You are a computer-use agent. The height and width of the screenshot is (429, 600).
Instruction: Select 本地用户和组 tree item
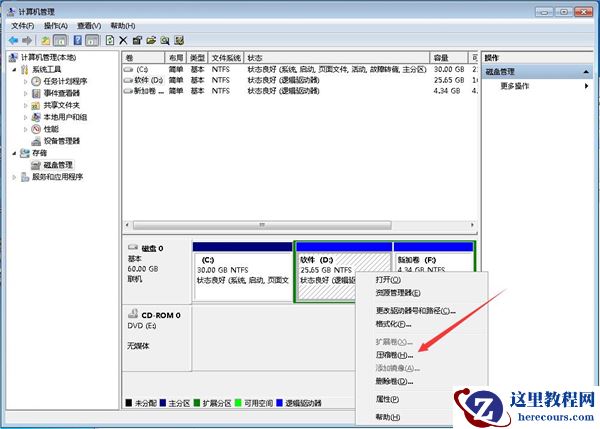point(65,117)
